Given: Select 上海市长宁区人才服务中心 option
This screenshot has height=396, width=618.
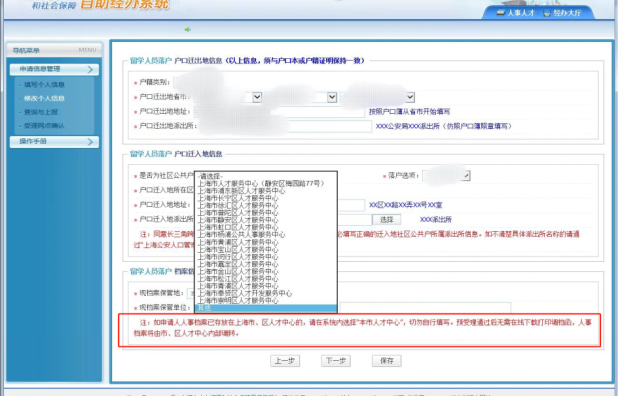Looking at the screenshot, I should pyautogui.click(x=266, y=198).
